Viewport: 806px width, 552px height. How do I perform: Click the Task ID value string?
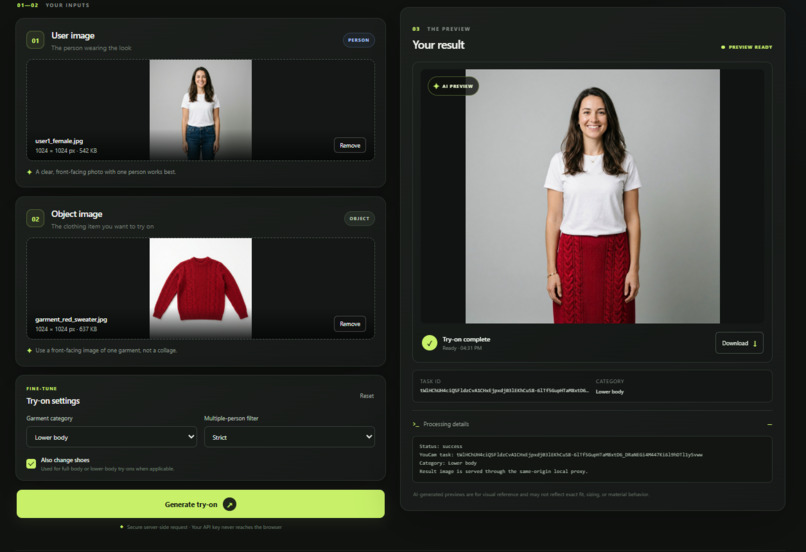pyautogui.click(x=504, y=391)
